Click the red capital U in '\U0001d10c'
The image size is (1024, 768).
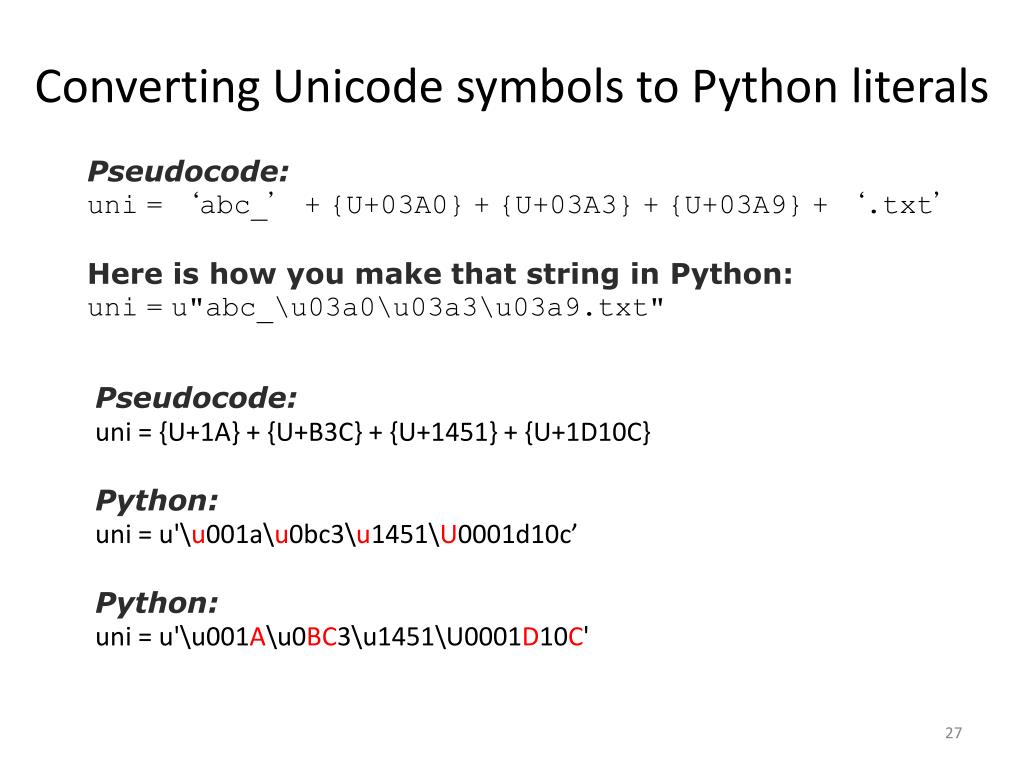click(449, 534)
